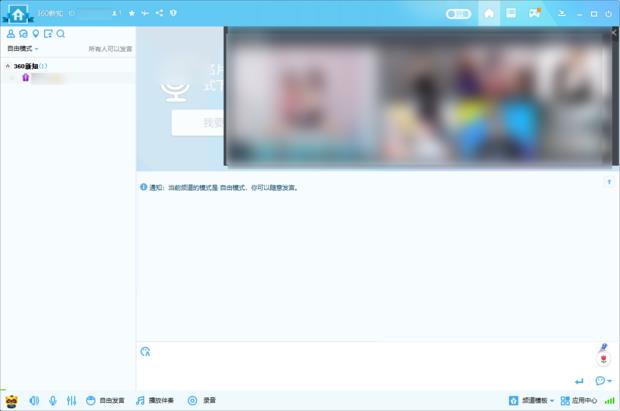The width and height of the screenshot is (620, 411).
Task: Toggle the switch in the title bar
Action: pos(458,14)
